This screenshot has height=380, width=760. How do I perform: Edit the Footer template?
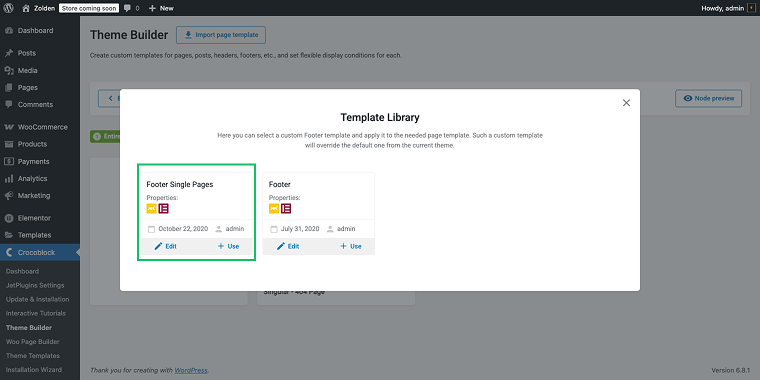pos(288,246)
